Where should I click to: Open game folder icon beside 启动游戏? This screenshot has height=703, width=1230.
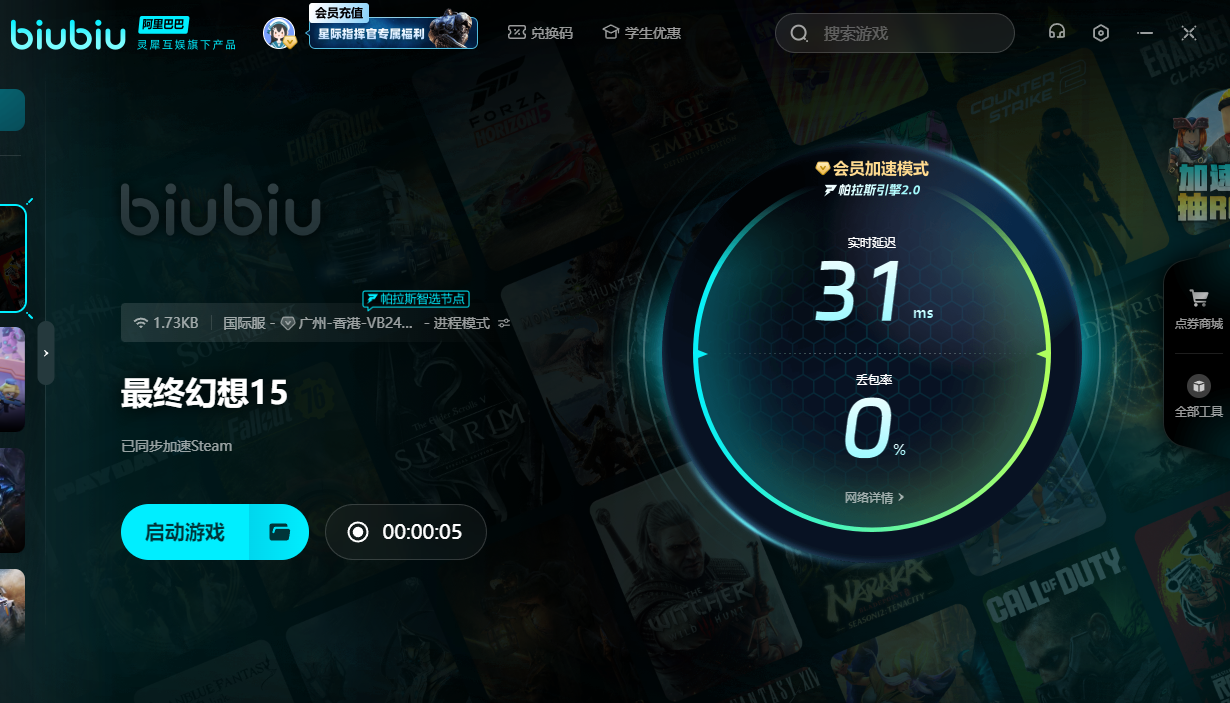(279, 532)
